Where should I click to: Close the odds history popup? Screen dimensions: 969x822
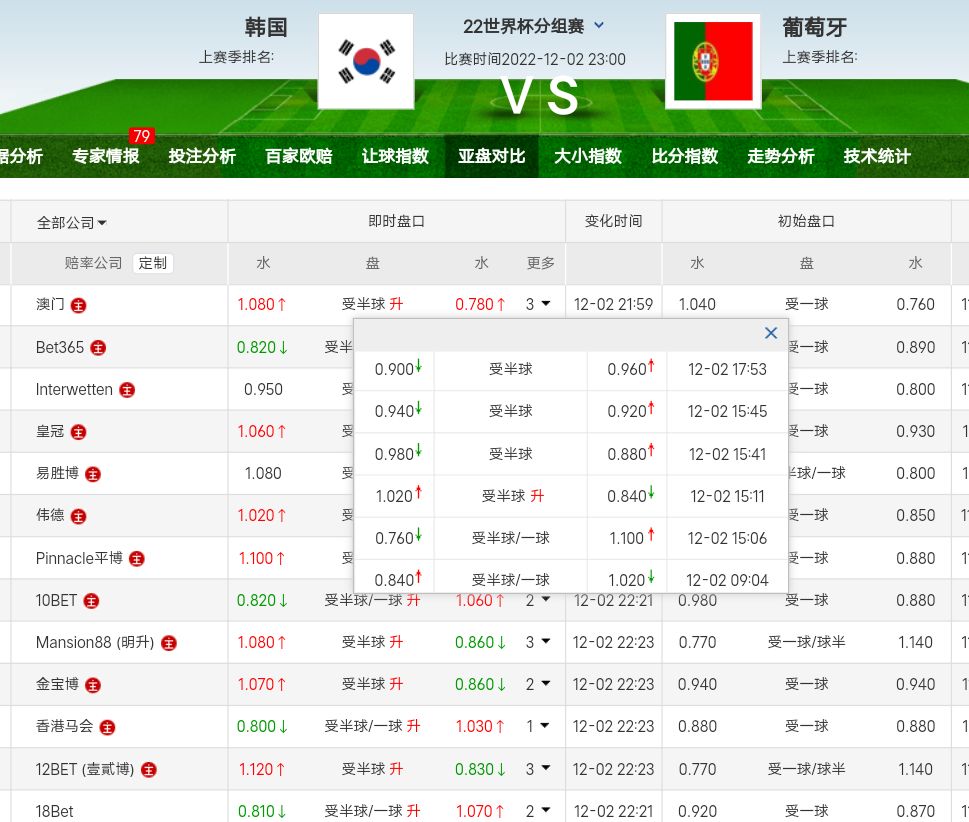771,333
